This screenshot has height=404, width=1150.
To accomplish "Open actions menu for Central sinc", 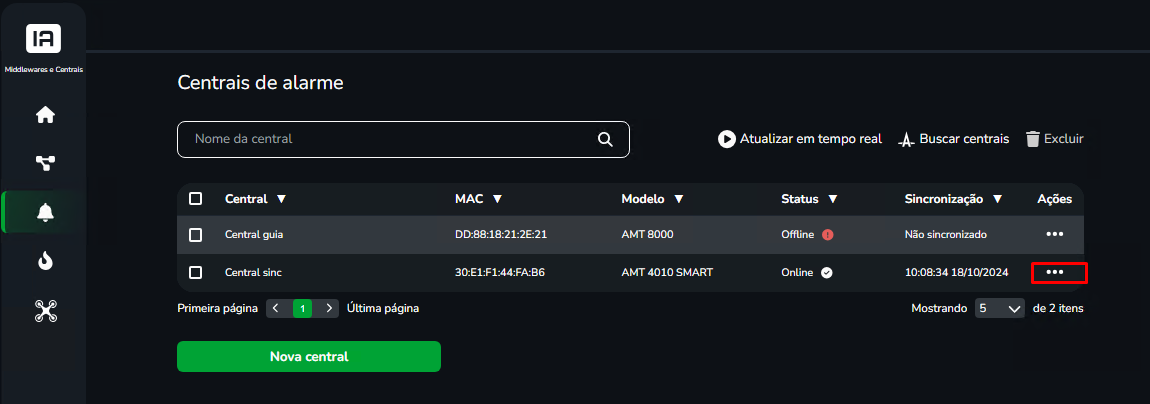I will tap(1055, 272).
